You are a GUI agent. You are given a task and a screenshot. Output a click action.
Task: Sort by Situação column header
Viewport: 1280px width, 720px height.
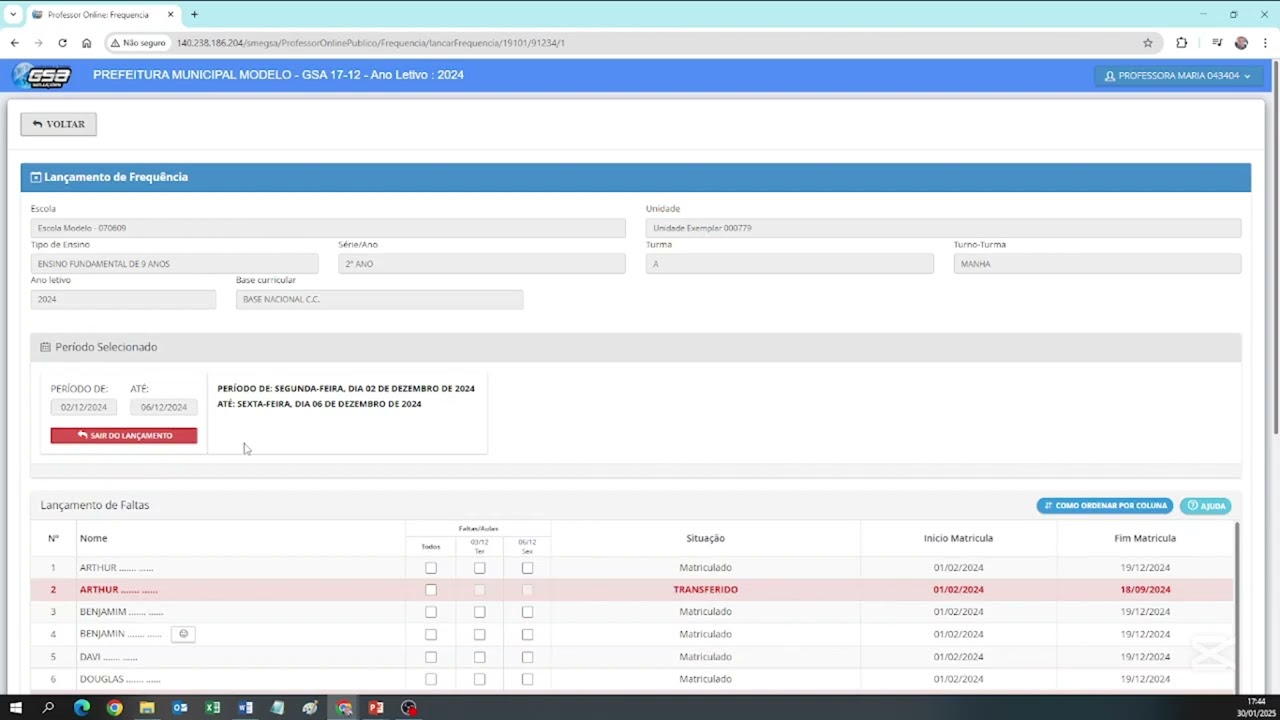coord(705,538)
